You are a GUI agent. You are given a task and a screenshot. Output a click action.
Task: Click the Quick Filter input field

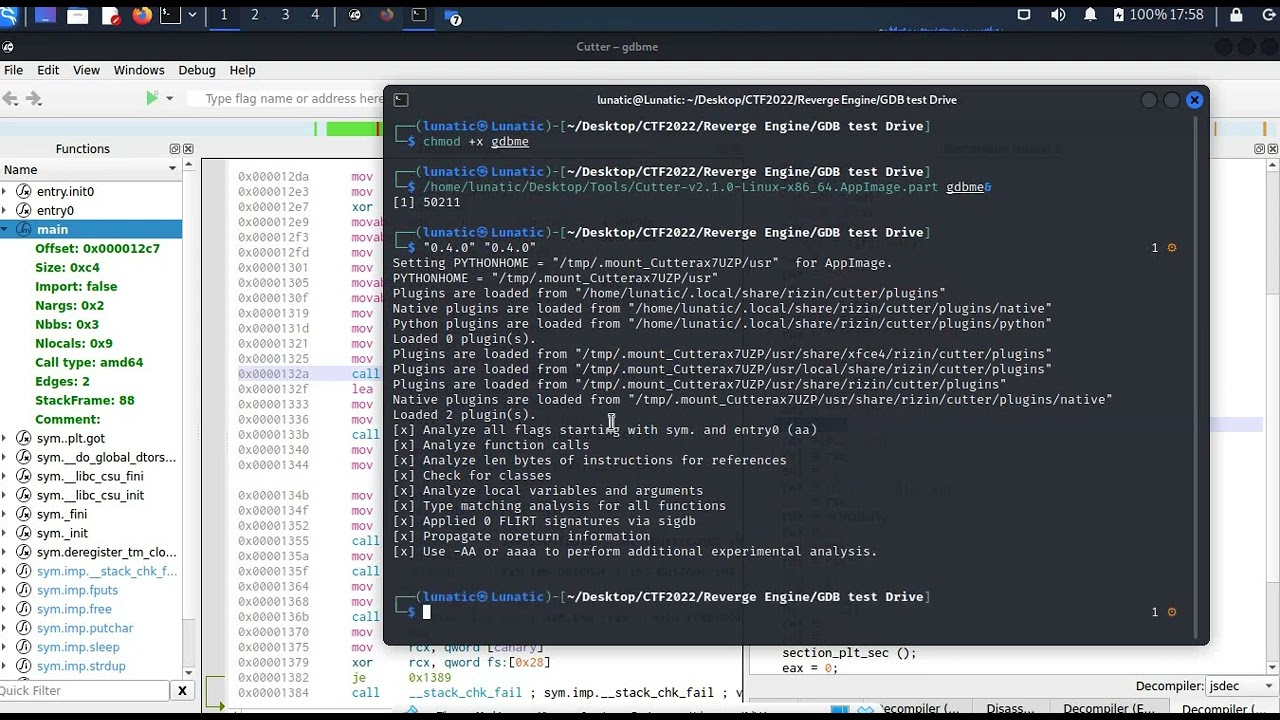point(85,691)
